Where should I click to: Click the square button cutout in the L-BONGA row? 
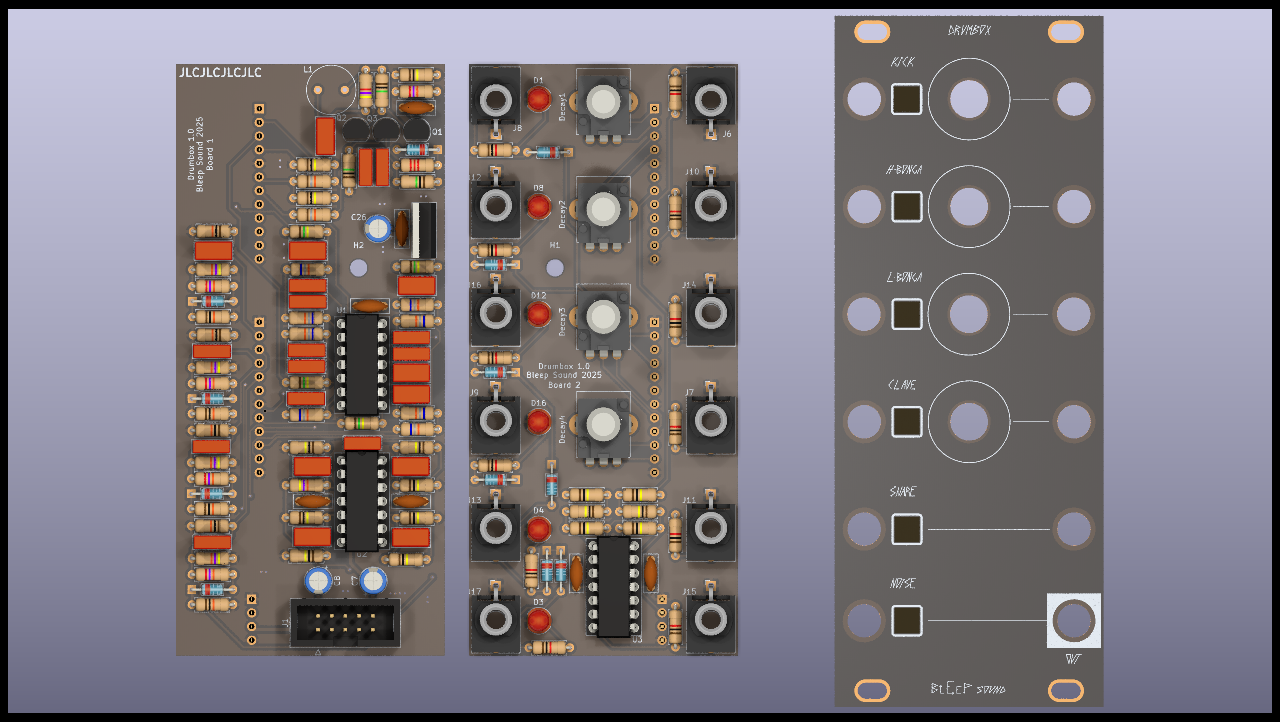[x=906, y=314]
